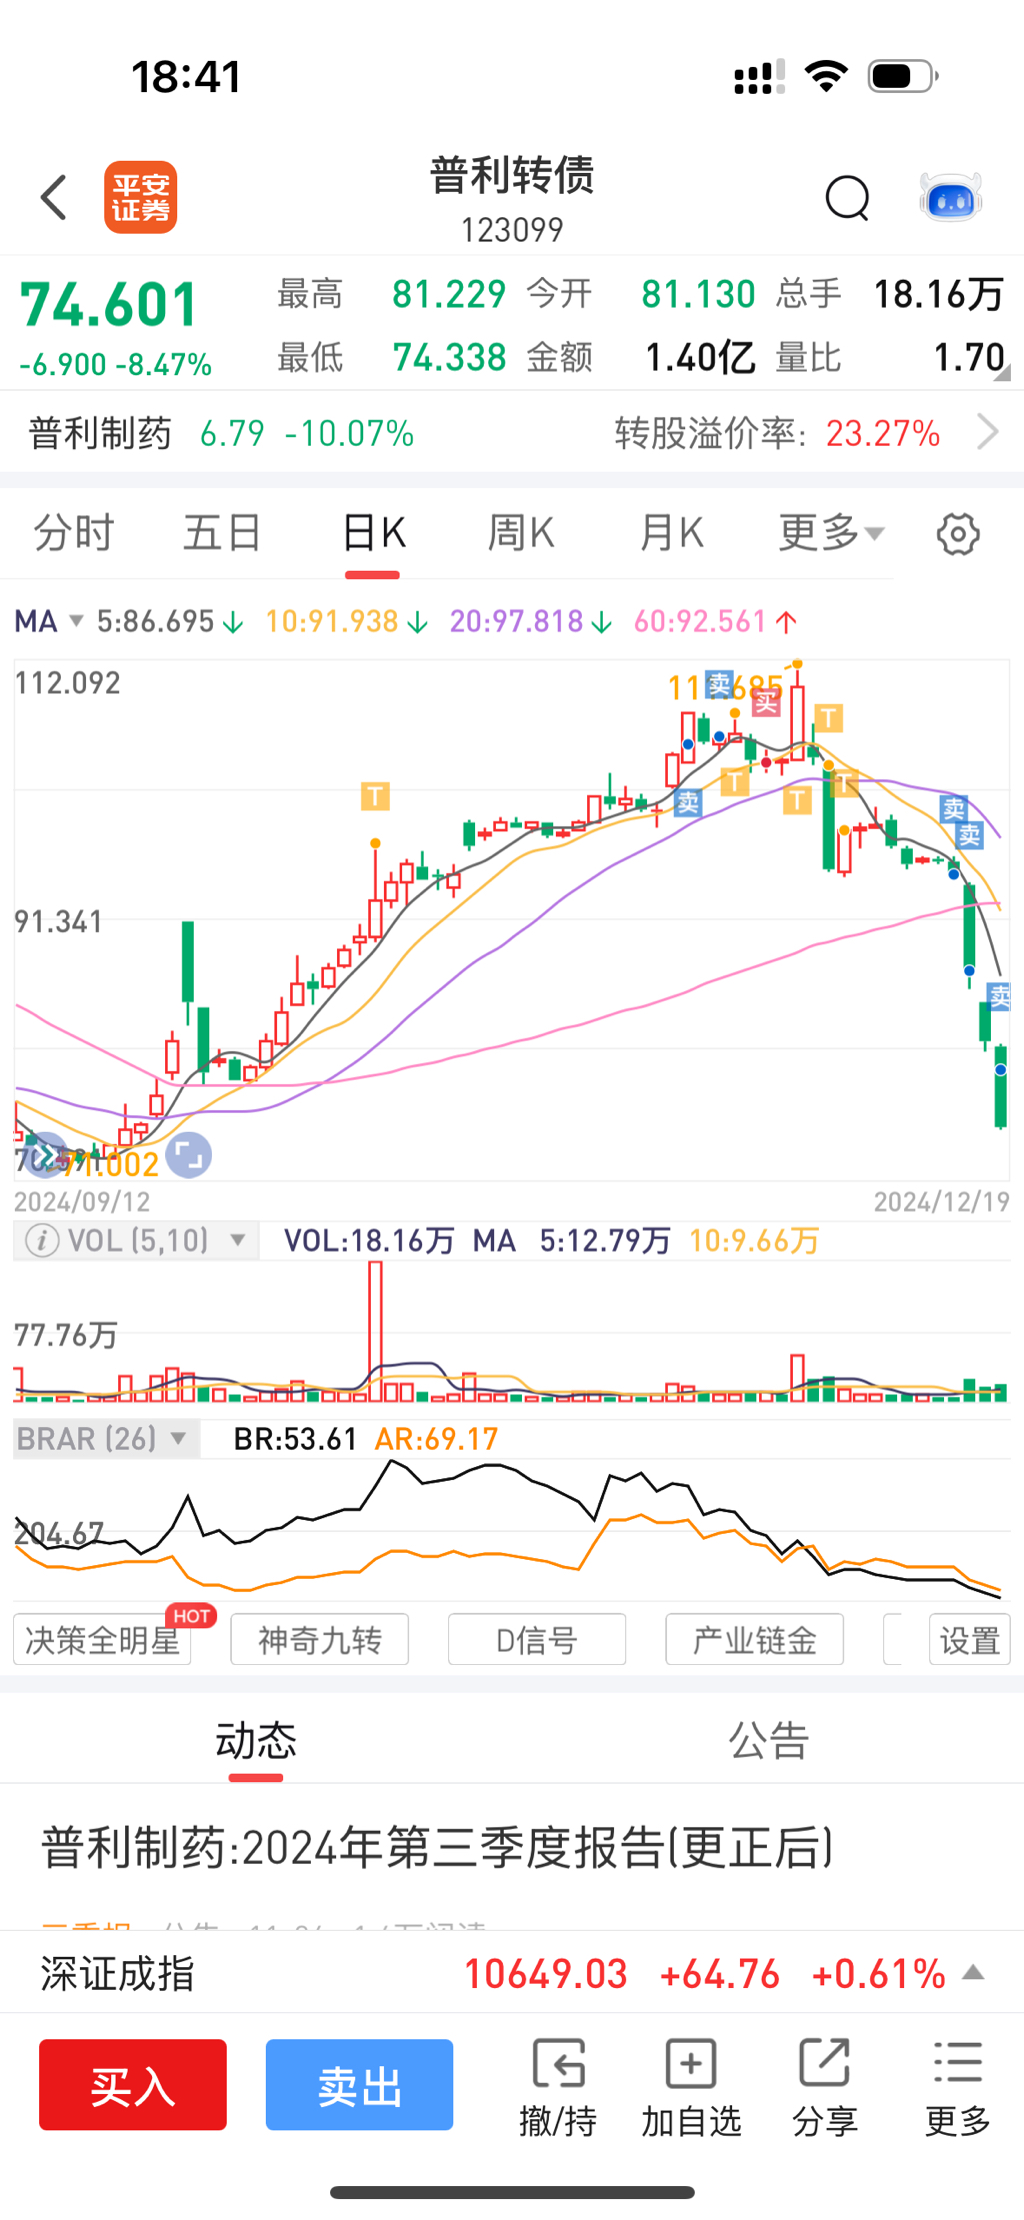Open 产业链金 indicator
1024x2220 pixels.
755,1640
